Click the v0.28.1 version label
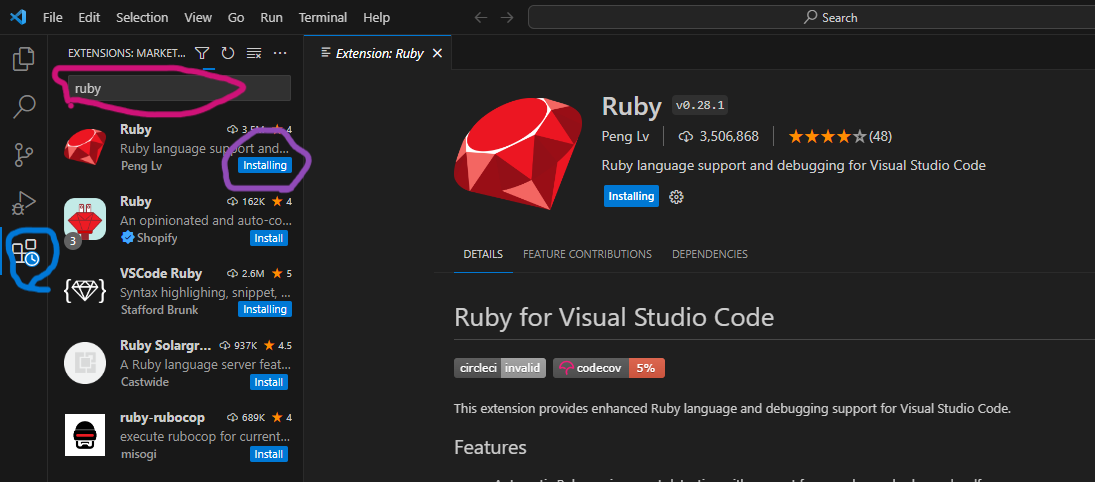This screenshot has height=482, width=1095. tap(700, 106)
